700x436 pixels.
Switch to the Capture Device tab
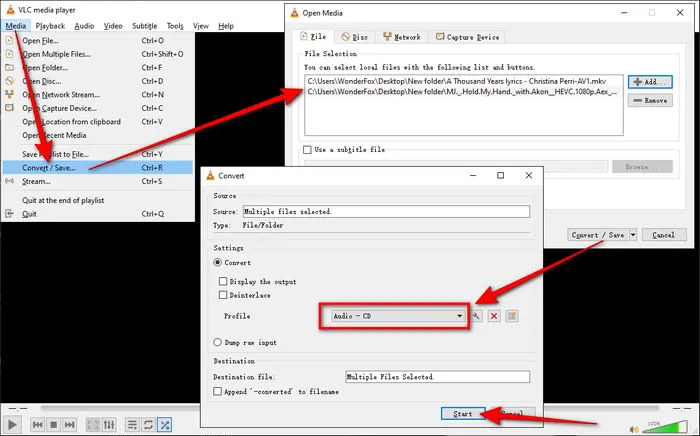tap(467, 37)
